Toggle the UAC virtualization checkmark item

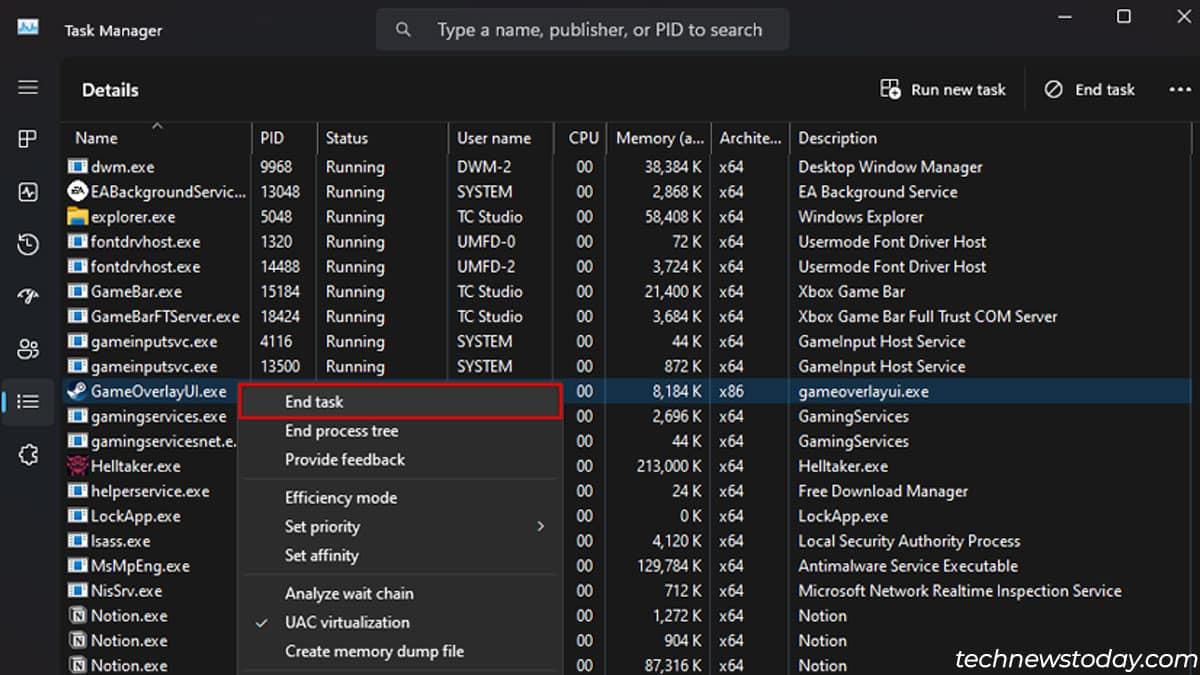point(400,622)
